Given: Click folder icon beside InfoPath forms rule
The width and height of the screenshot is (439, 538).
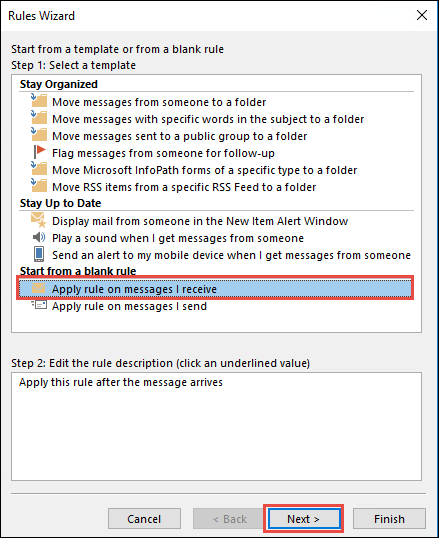Looking at the screenshot, I should pos(39,169).
